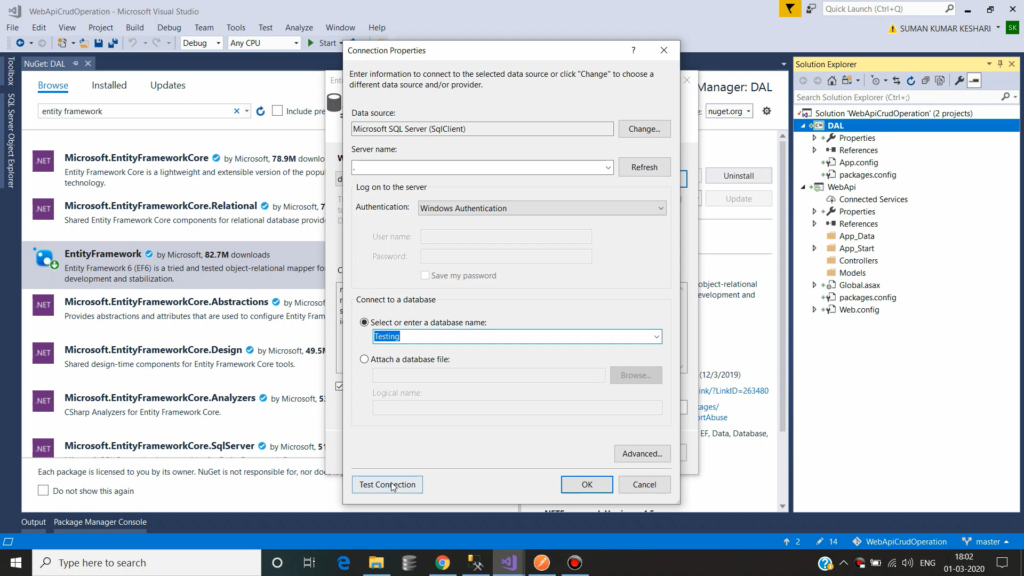The image size is (1024, 576).
Task: Click the Navigate Backward toolbar icon
Action: click(20, 43)
